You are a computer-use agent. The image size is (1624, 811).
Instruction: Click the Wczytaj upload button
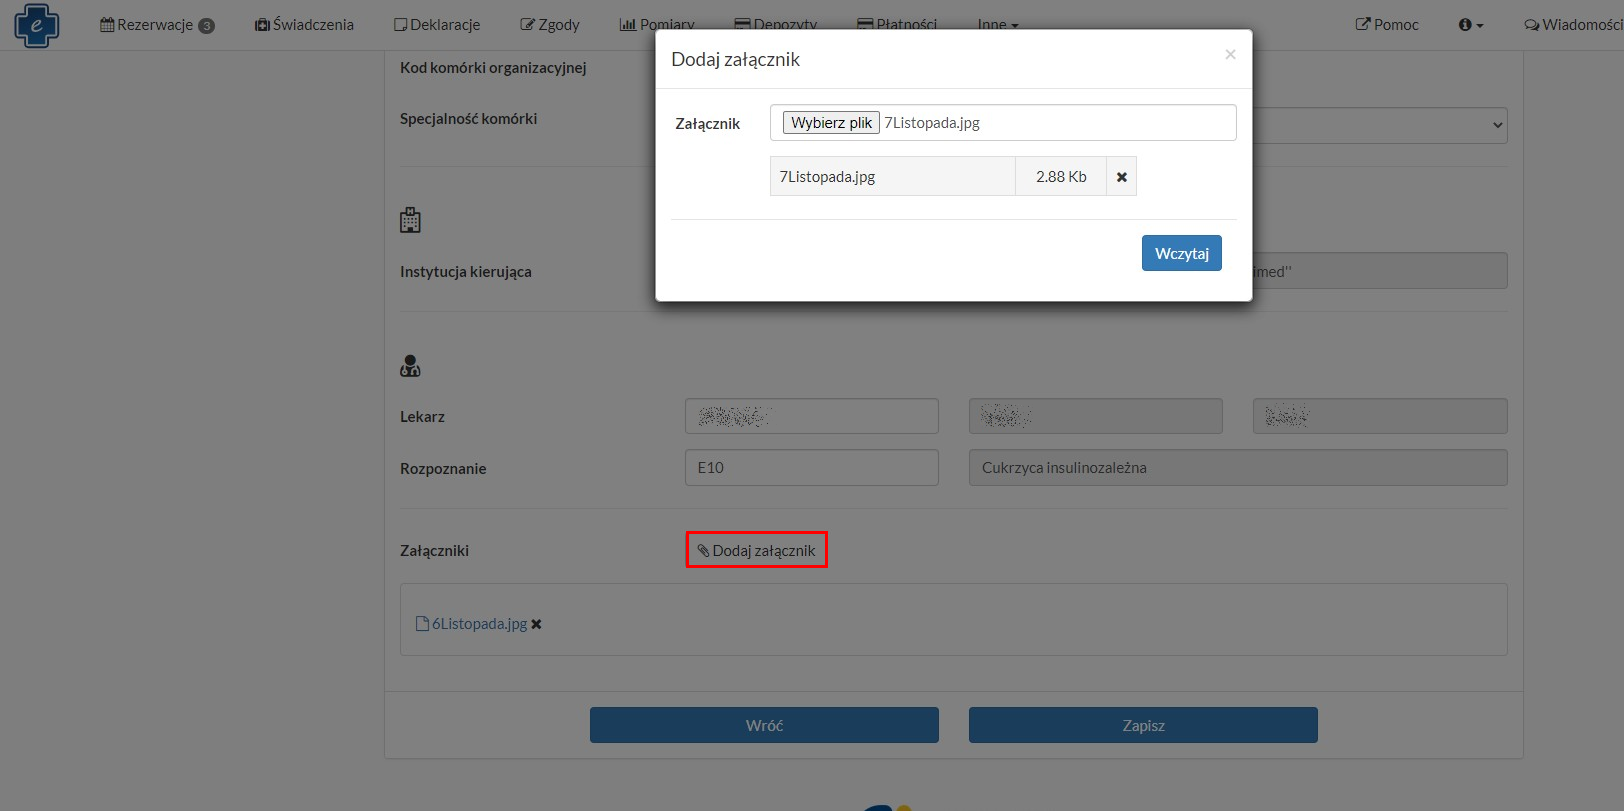(x=1181, y=253)
